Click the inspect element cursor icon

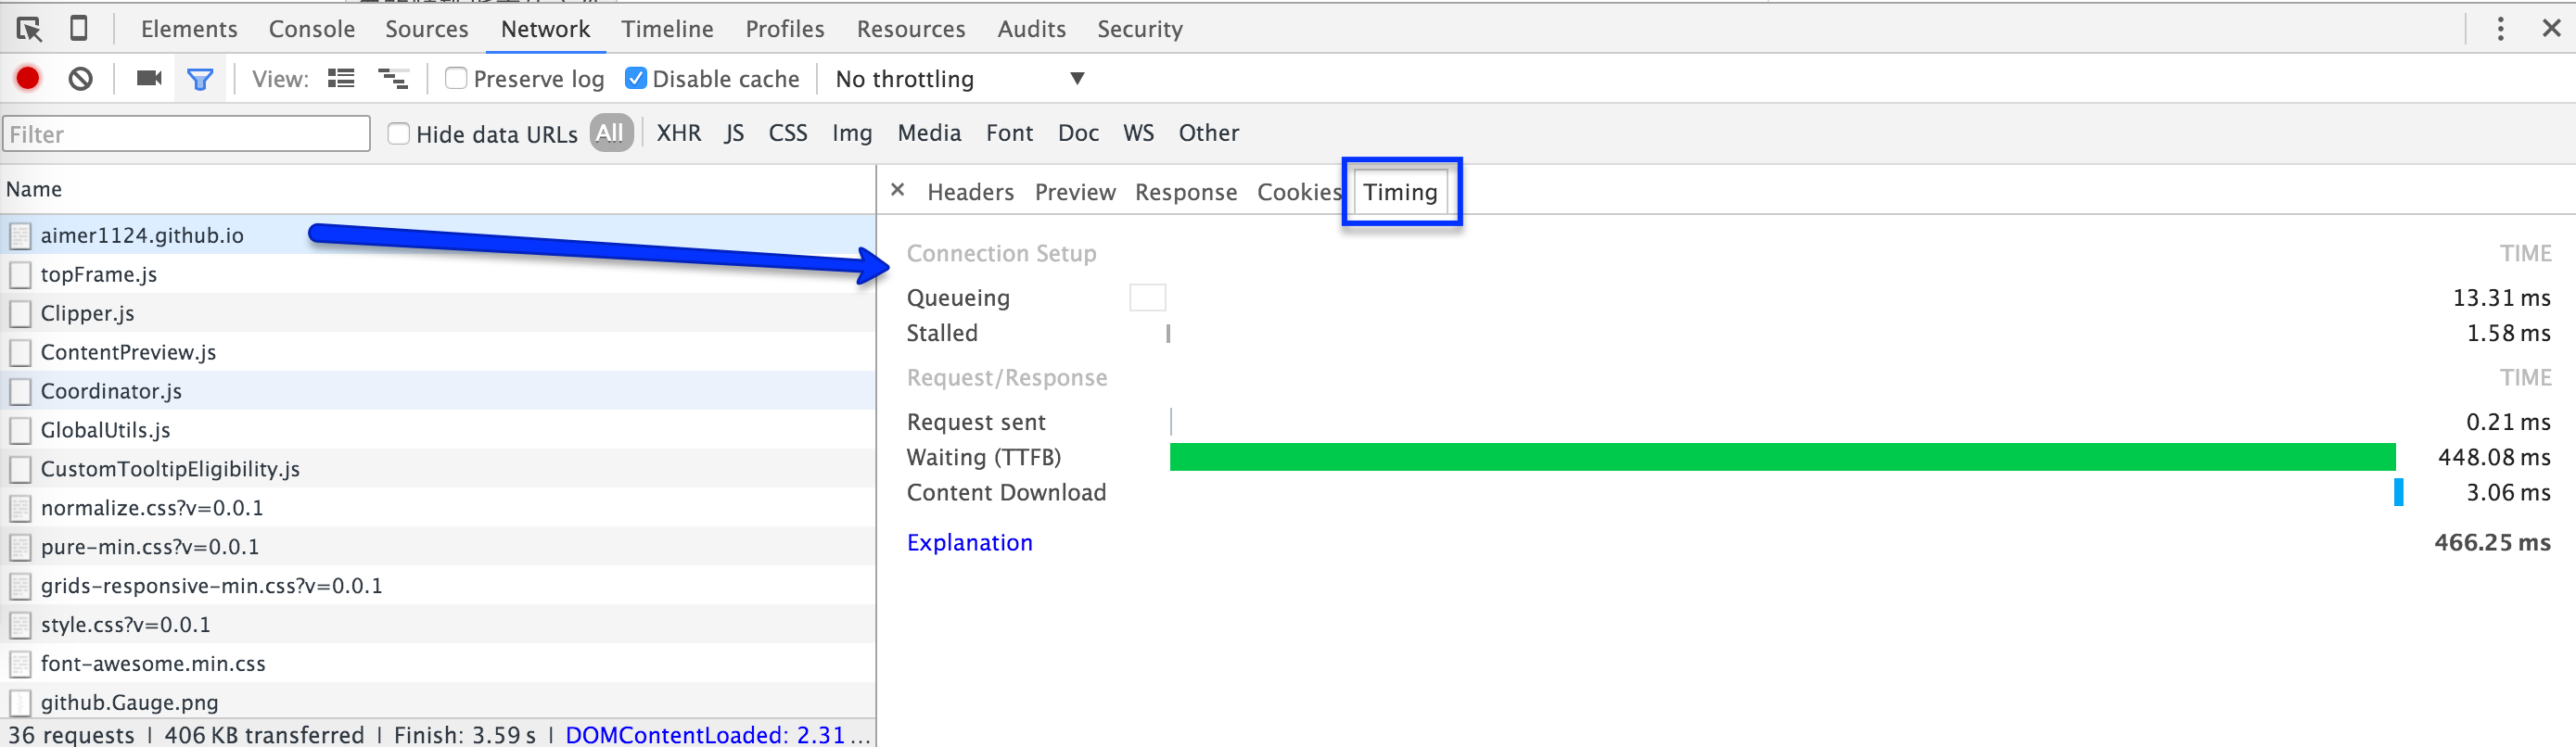pyautogui.click(x=29, y=29)
